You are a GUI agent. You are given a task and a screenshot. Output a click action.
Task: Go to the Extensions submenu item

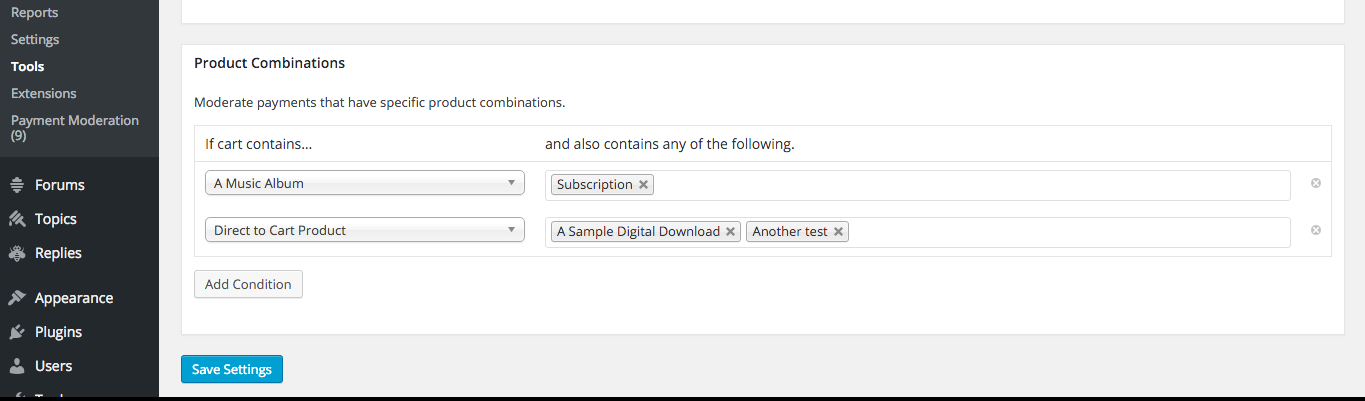[x=43, y=93]
